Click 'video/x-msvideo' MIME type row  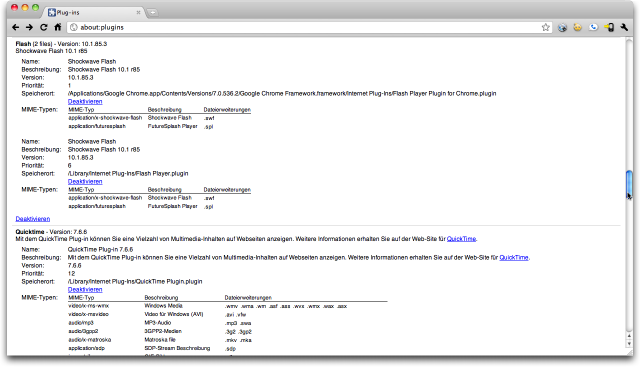pyautogui.click(x=89, y=314)
